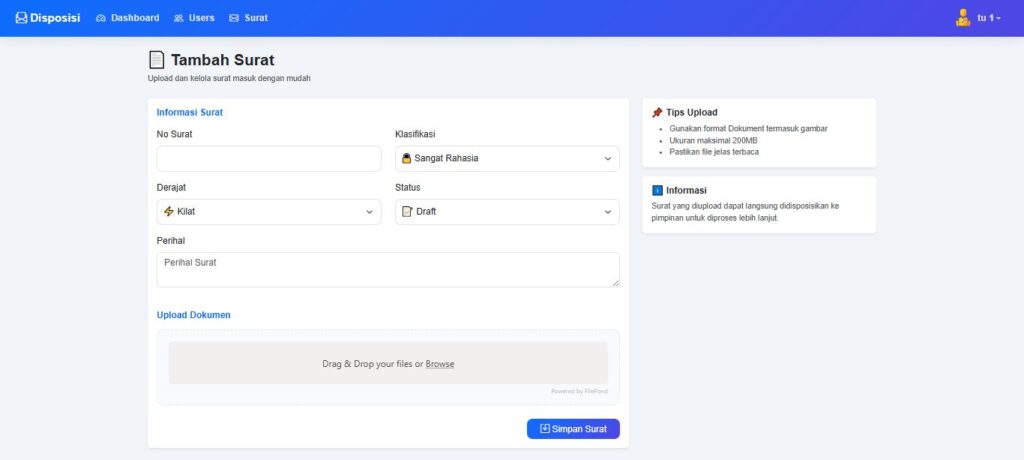The height and width of the screenshot is (460, 1024).
Task: Click the Derajat field label
Action: click(171, 188)
